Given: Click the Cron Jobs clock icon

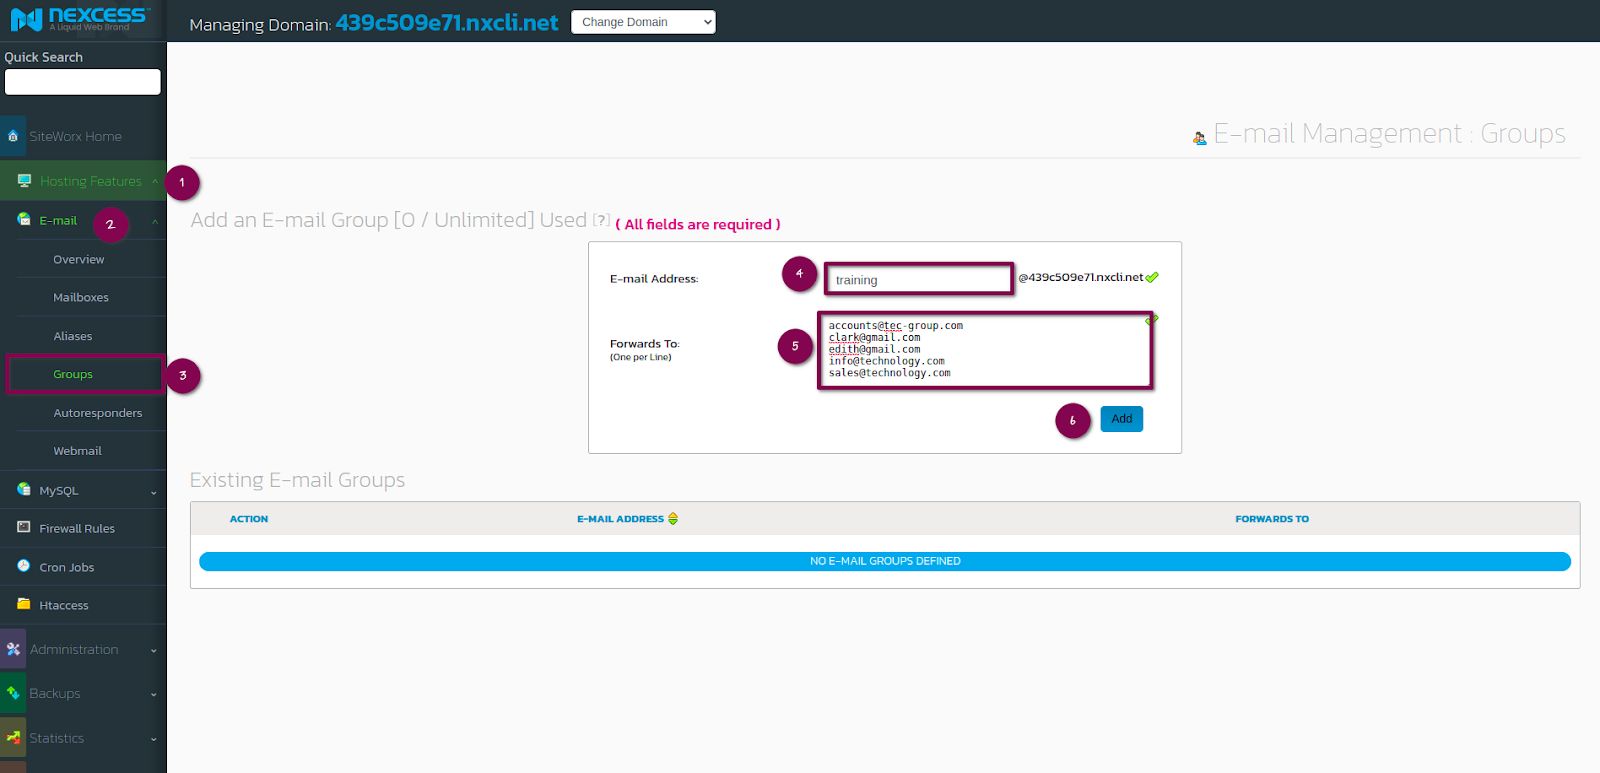Looking at the screenshot, I should pos(24,566).
